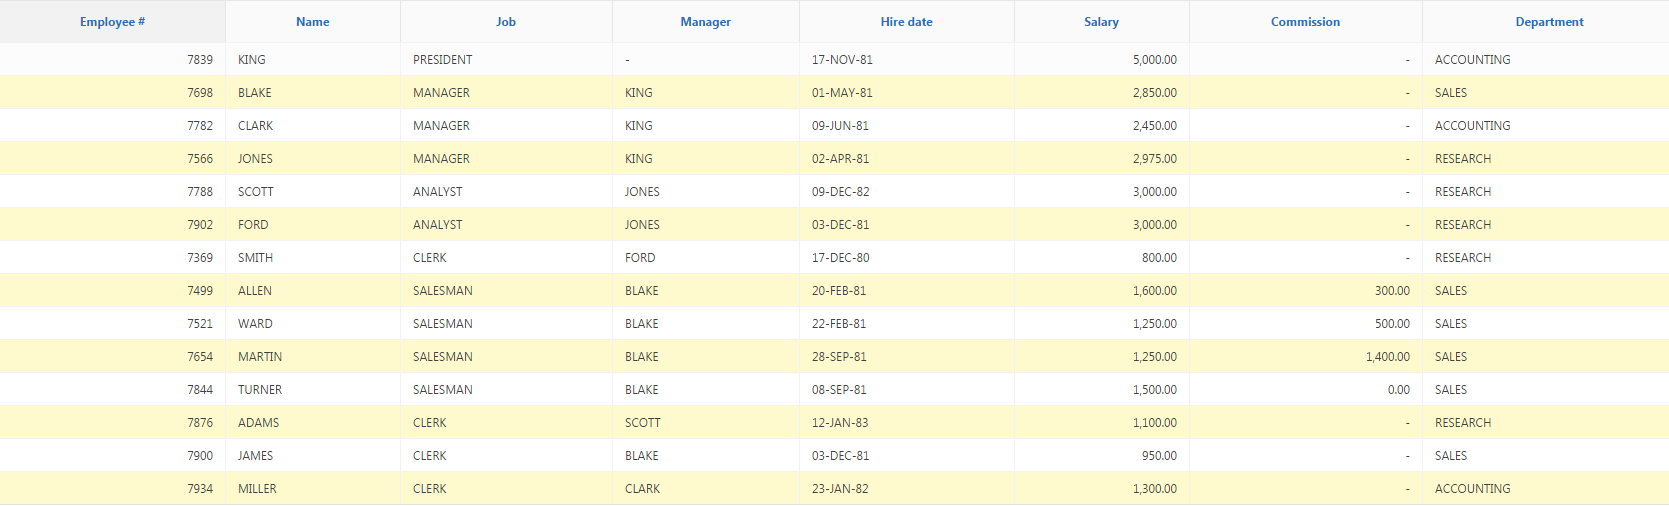Click employee number 7934
Image resolution: width=1669 pixels, height=506 pixels.
click(x=200, y=489)
